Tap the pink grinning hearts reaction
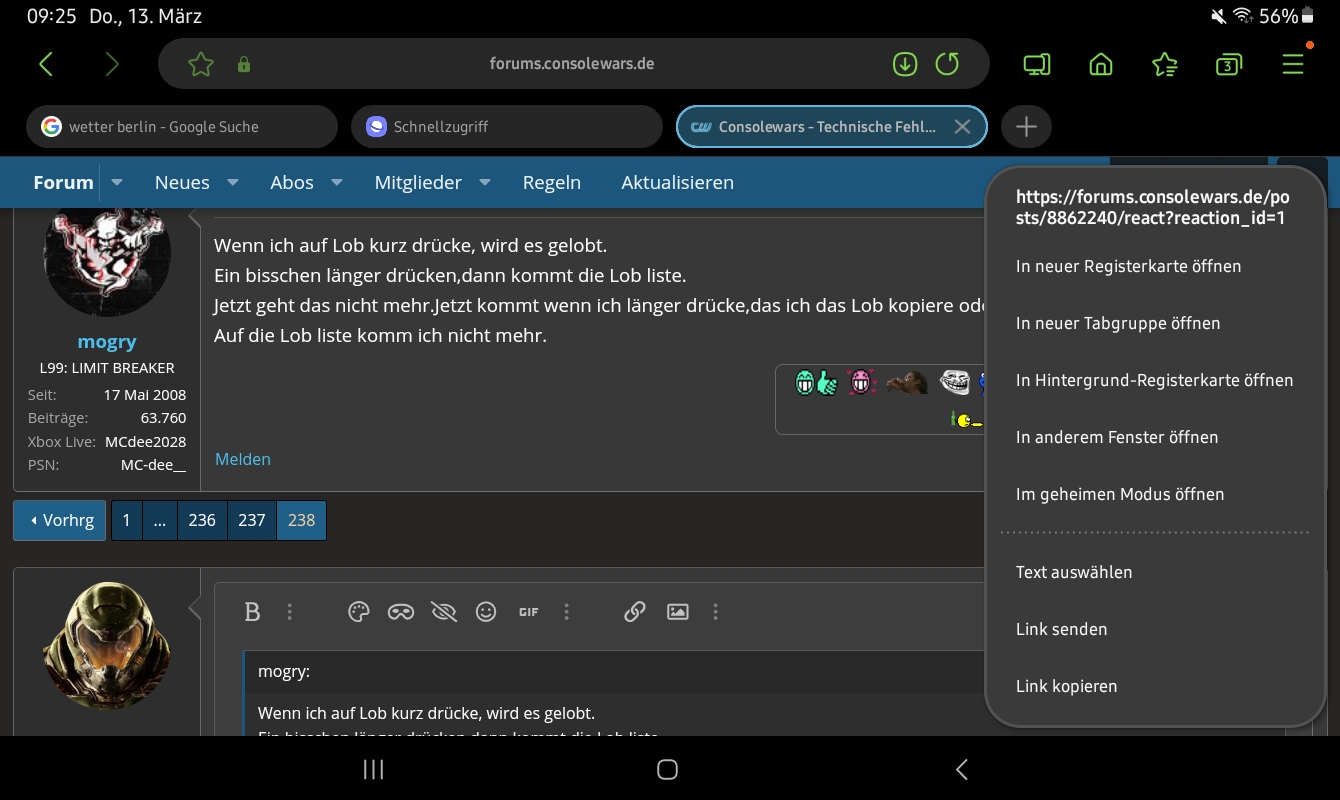Image resolution: width=1340 pixels, height=800 pixels. [x=861, y=383]
